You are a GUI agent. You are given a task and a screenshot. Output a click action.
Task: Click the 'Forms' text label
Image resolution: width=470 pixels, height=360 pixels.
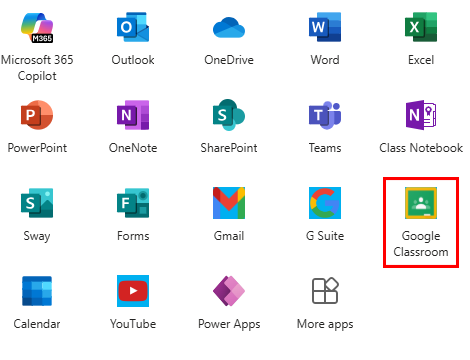(x=133, y=236)
